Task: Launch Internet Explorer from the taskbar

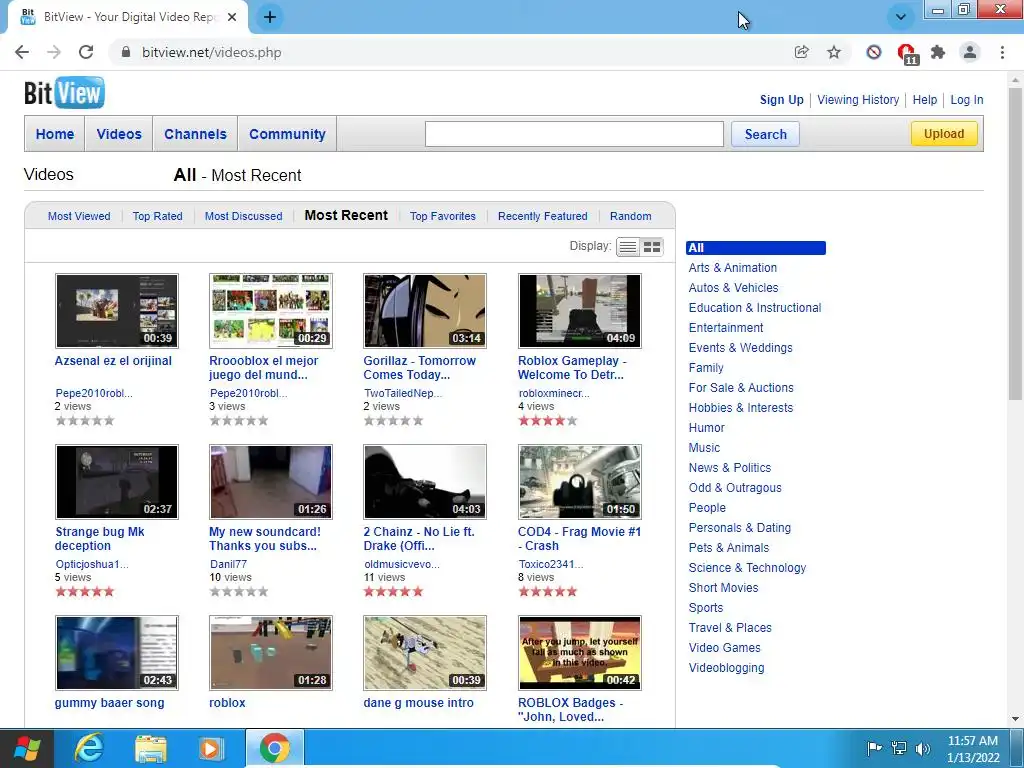Action: pos(89,748)
